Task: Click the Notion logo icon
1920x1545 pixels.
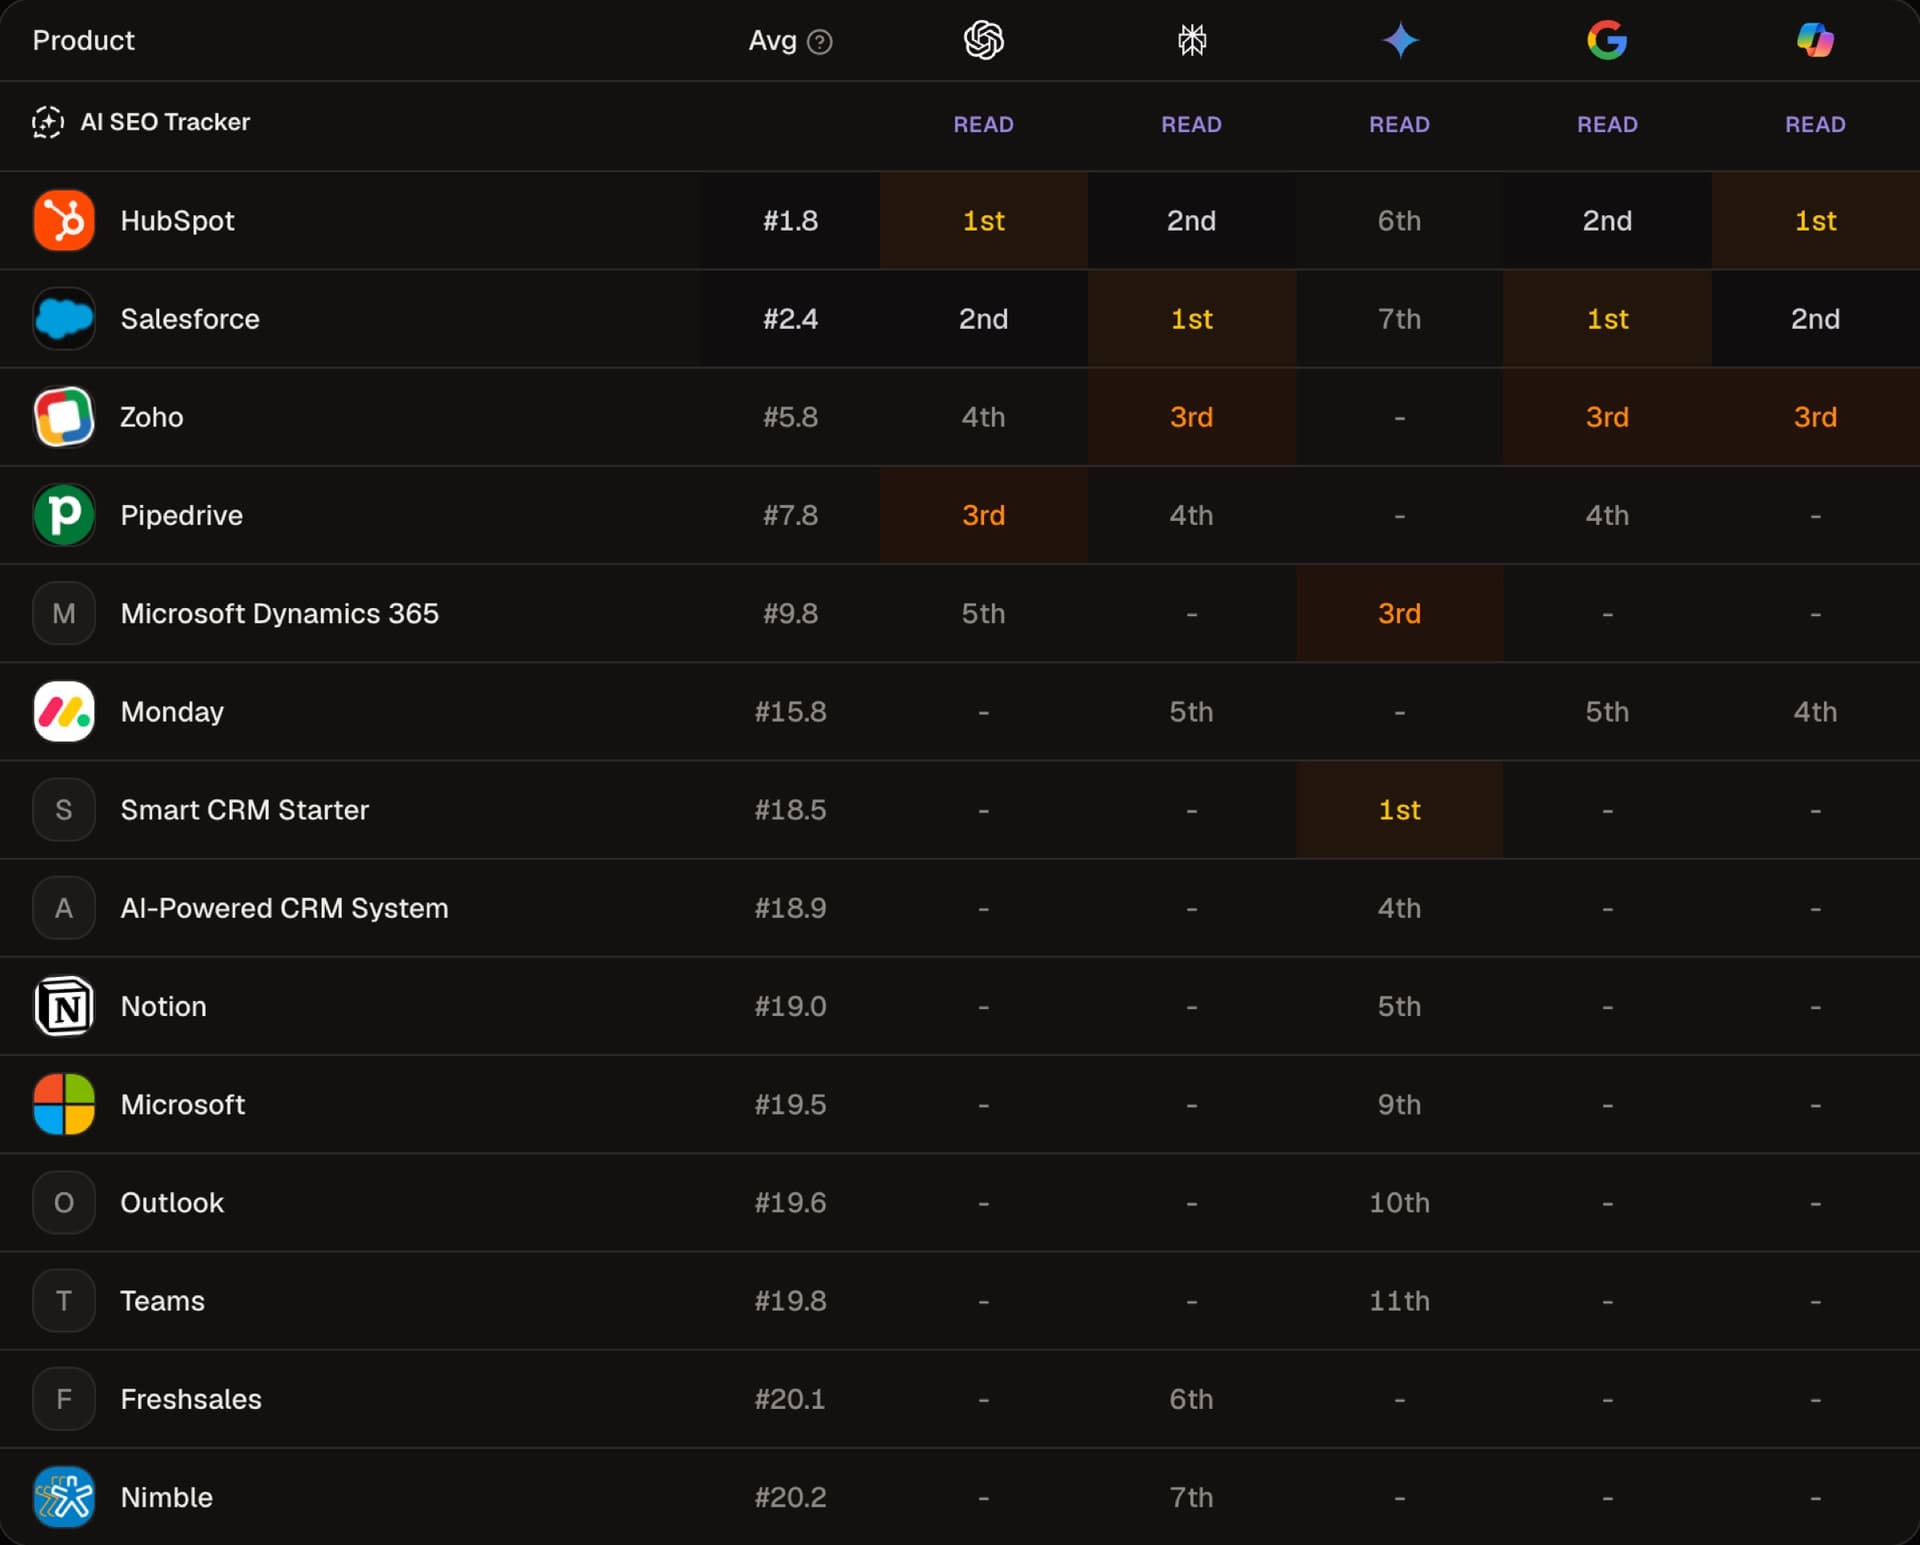Action: pos(64,1005)
